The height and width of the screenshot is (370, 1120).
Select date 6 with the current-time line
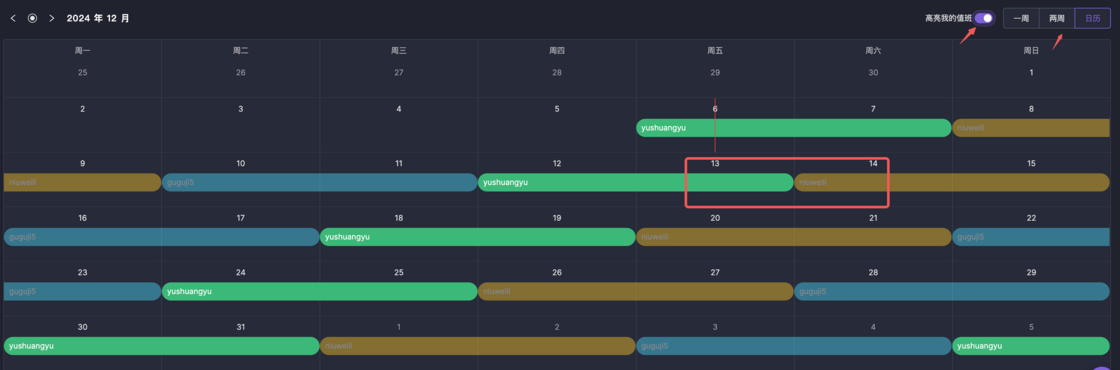pos(715,109)
